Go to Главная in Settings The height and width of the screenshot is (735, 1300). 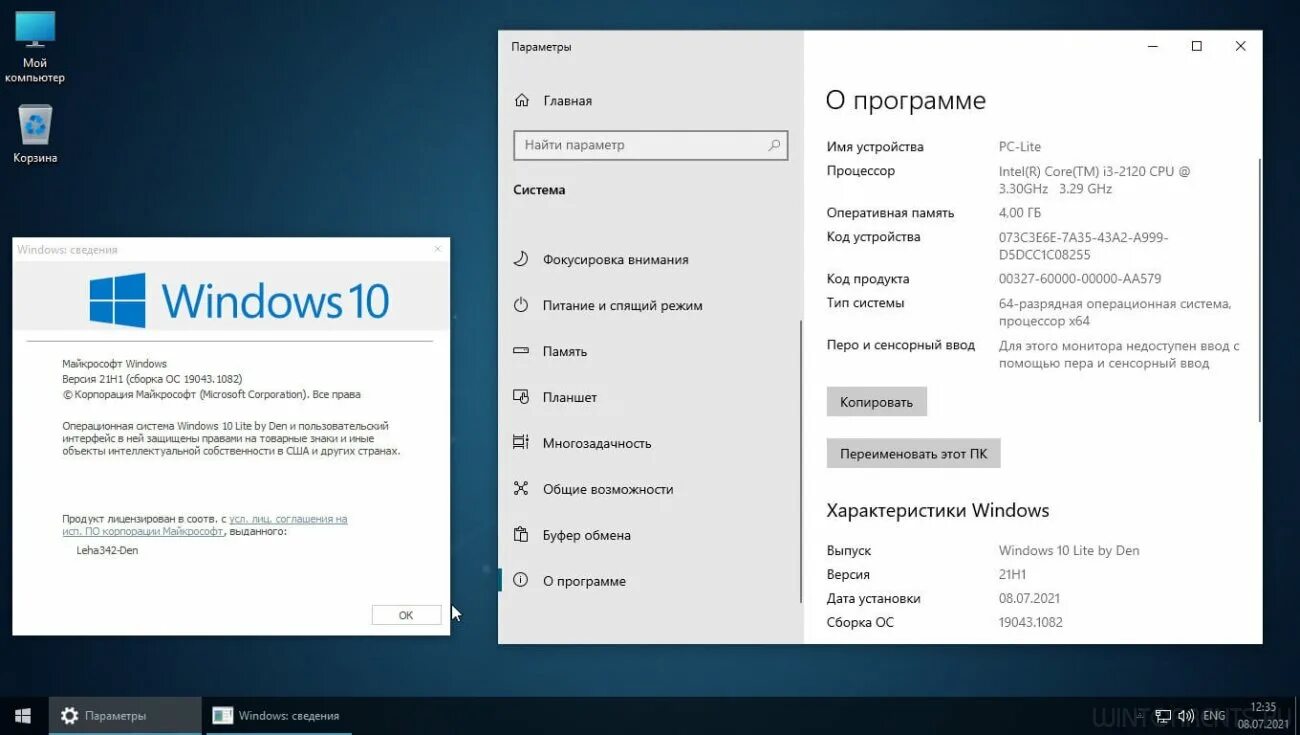click(568, 101)
